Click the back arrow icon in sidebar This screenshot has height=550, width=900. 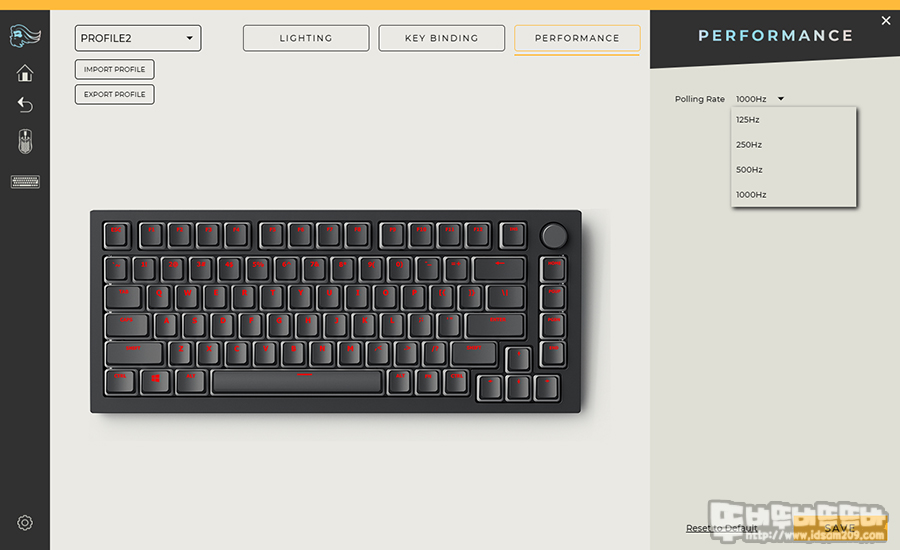25,104
